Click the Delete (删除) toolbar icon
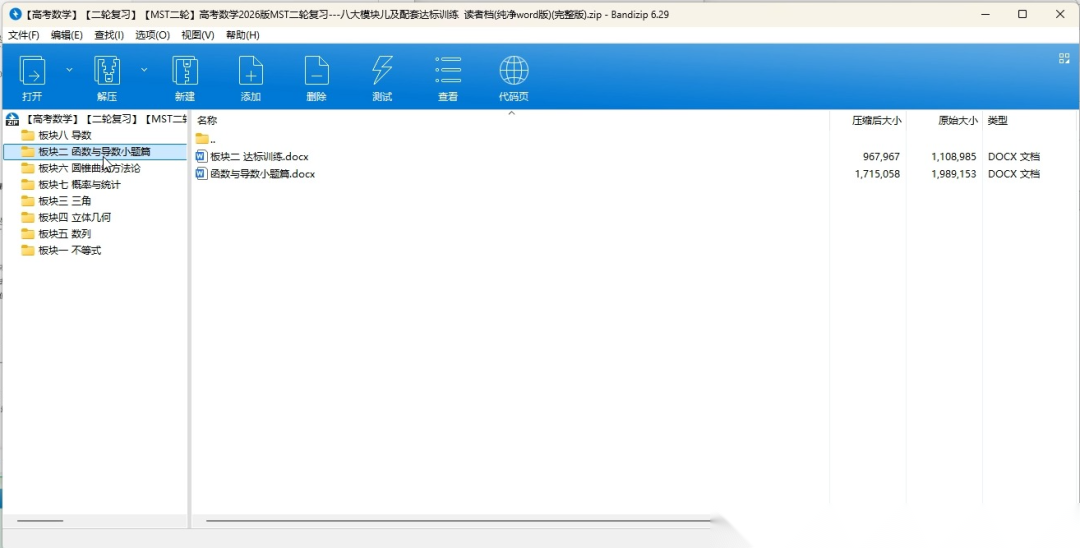 [316, 72]
